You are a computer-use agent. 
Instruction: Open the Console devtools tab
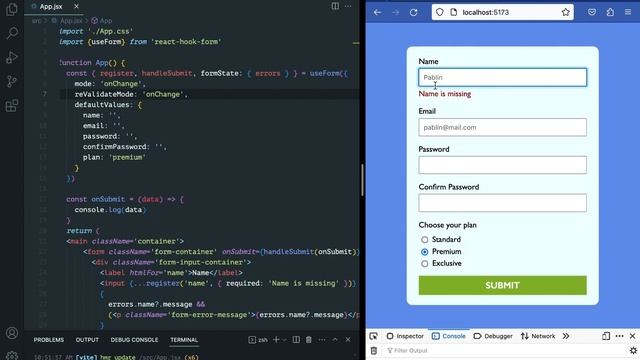(x=449, y=336)
